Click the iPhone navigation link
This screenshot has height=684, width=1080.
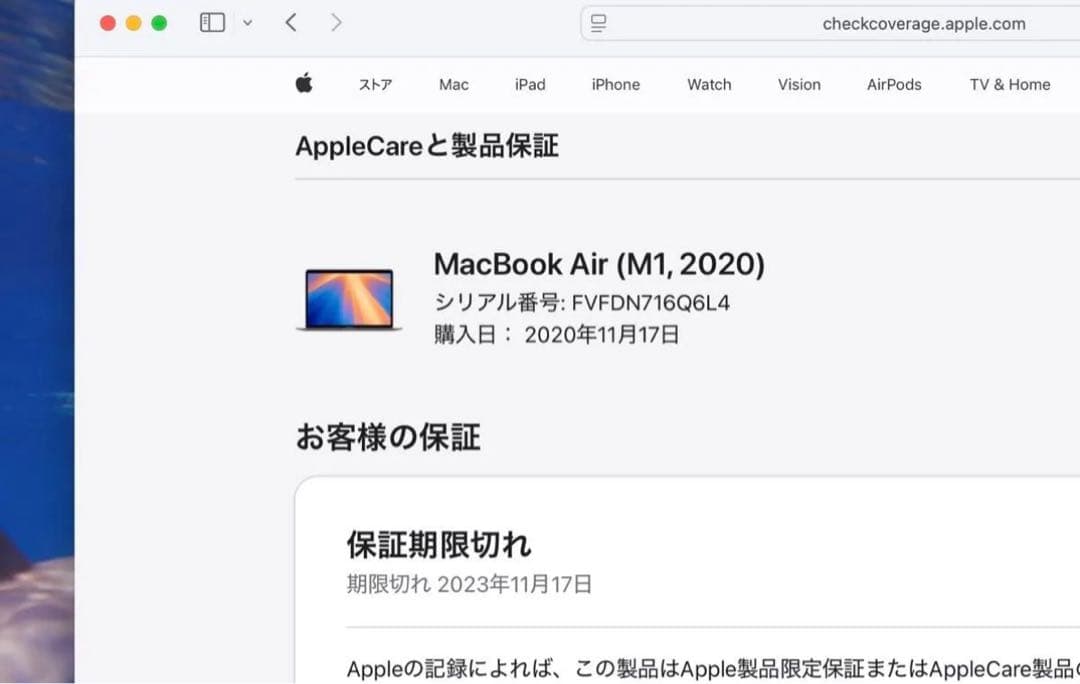tap(615, 85)
